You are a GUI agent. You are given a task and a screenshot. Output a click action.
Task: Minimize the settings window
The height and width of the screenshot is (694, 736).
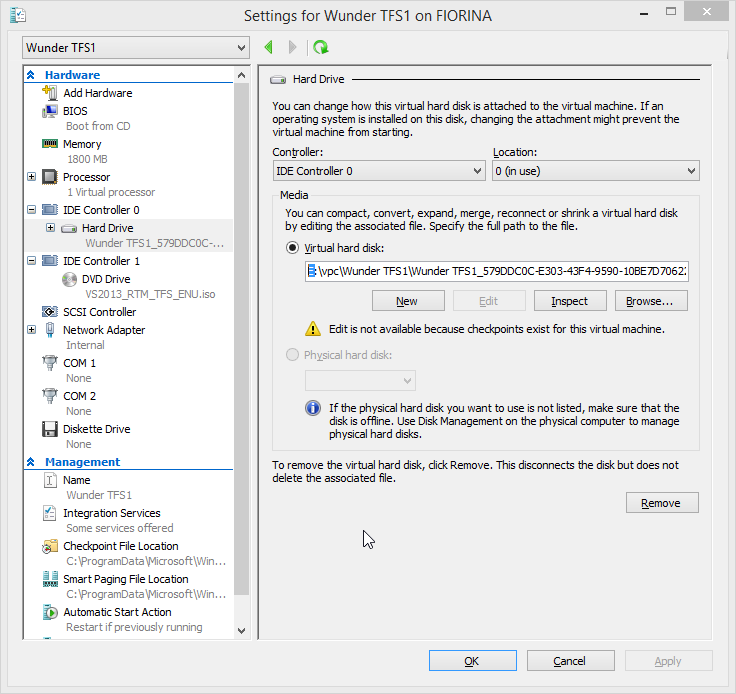click(x=644, y=13)
